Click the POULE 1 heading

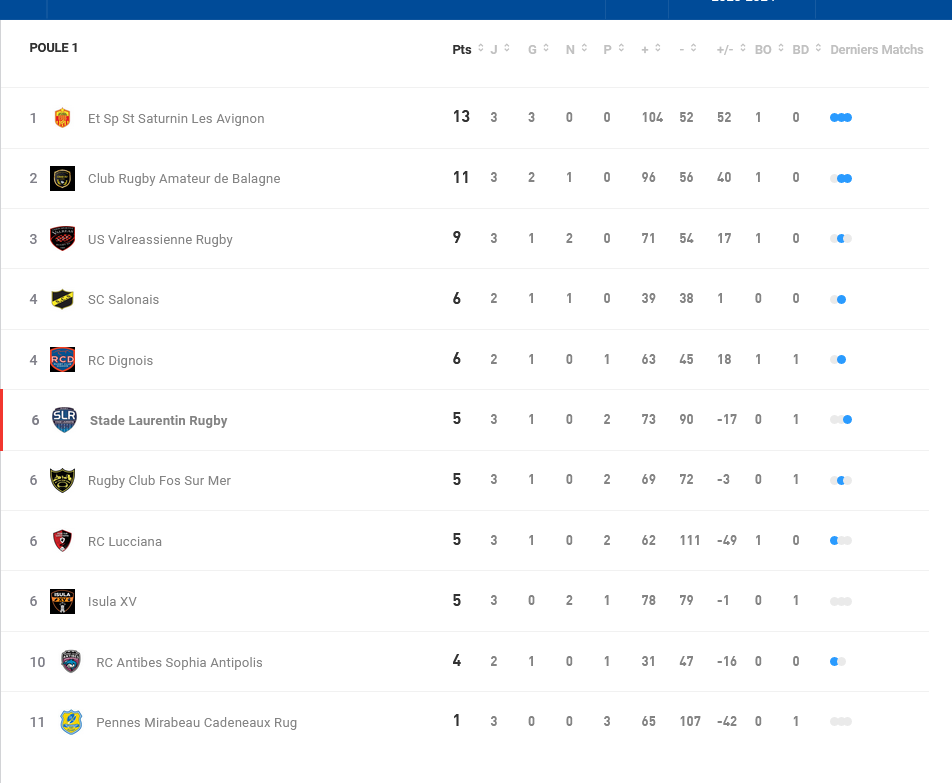[54, 48]
